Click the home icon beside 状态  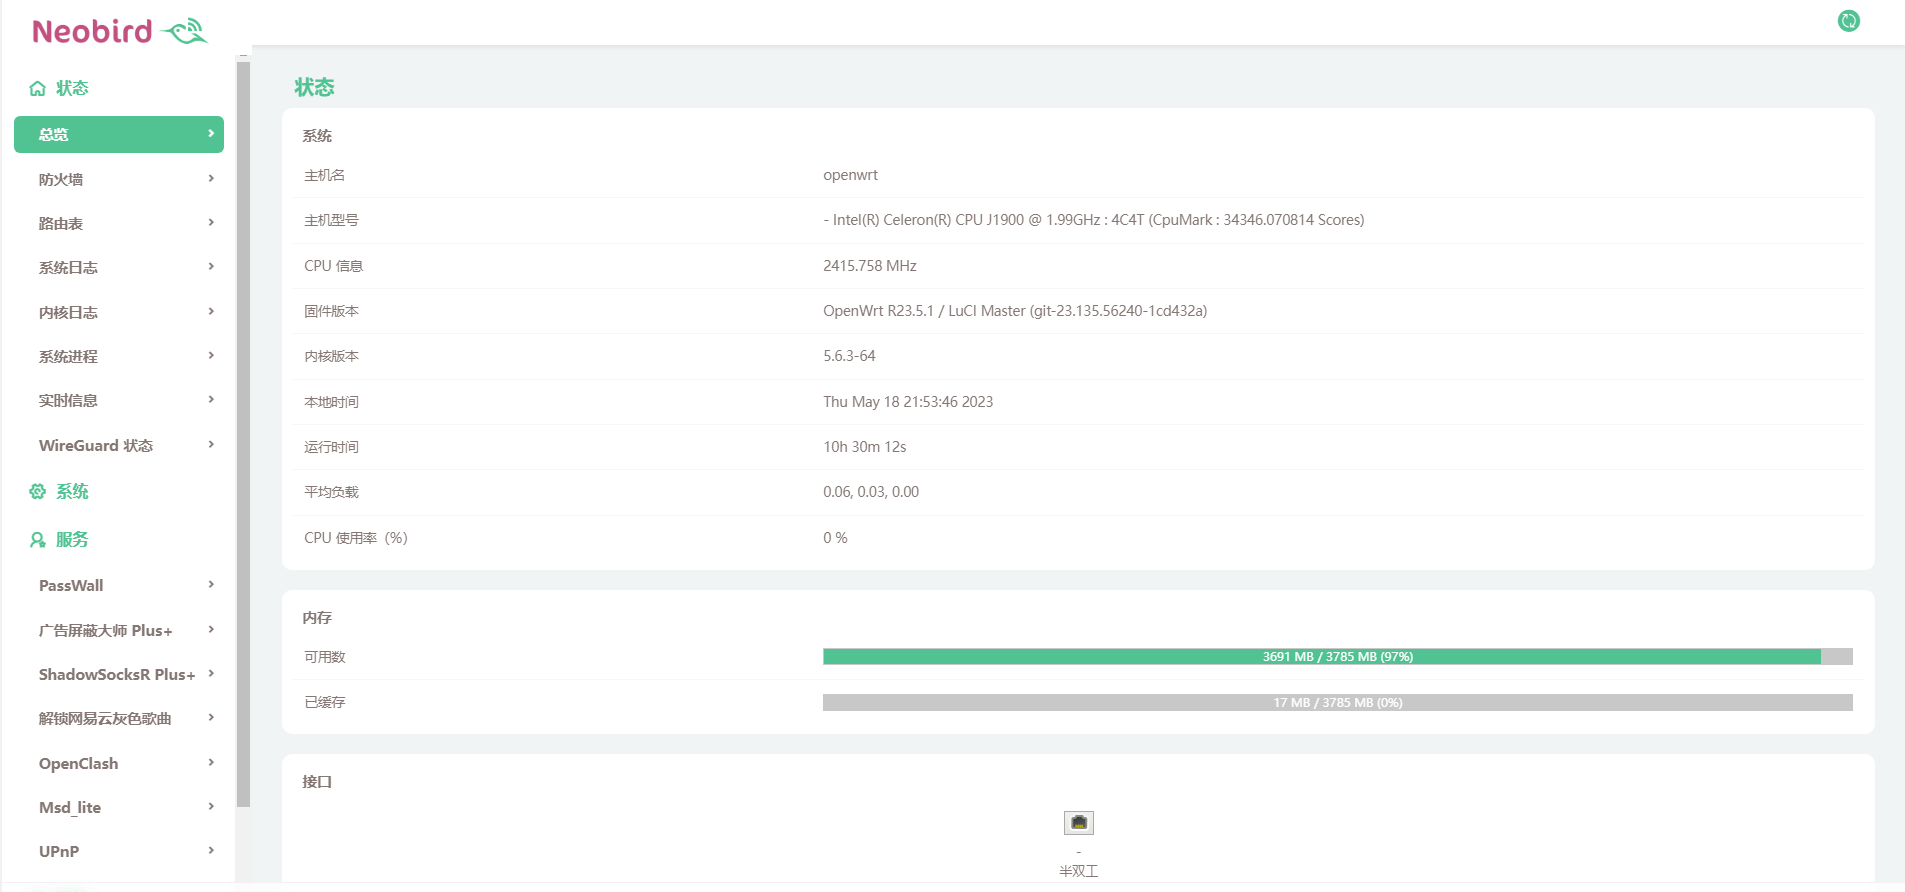[38, 89]
